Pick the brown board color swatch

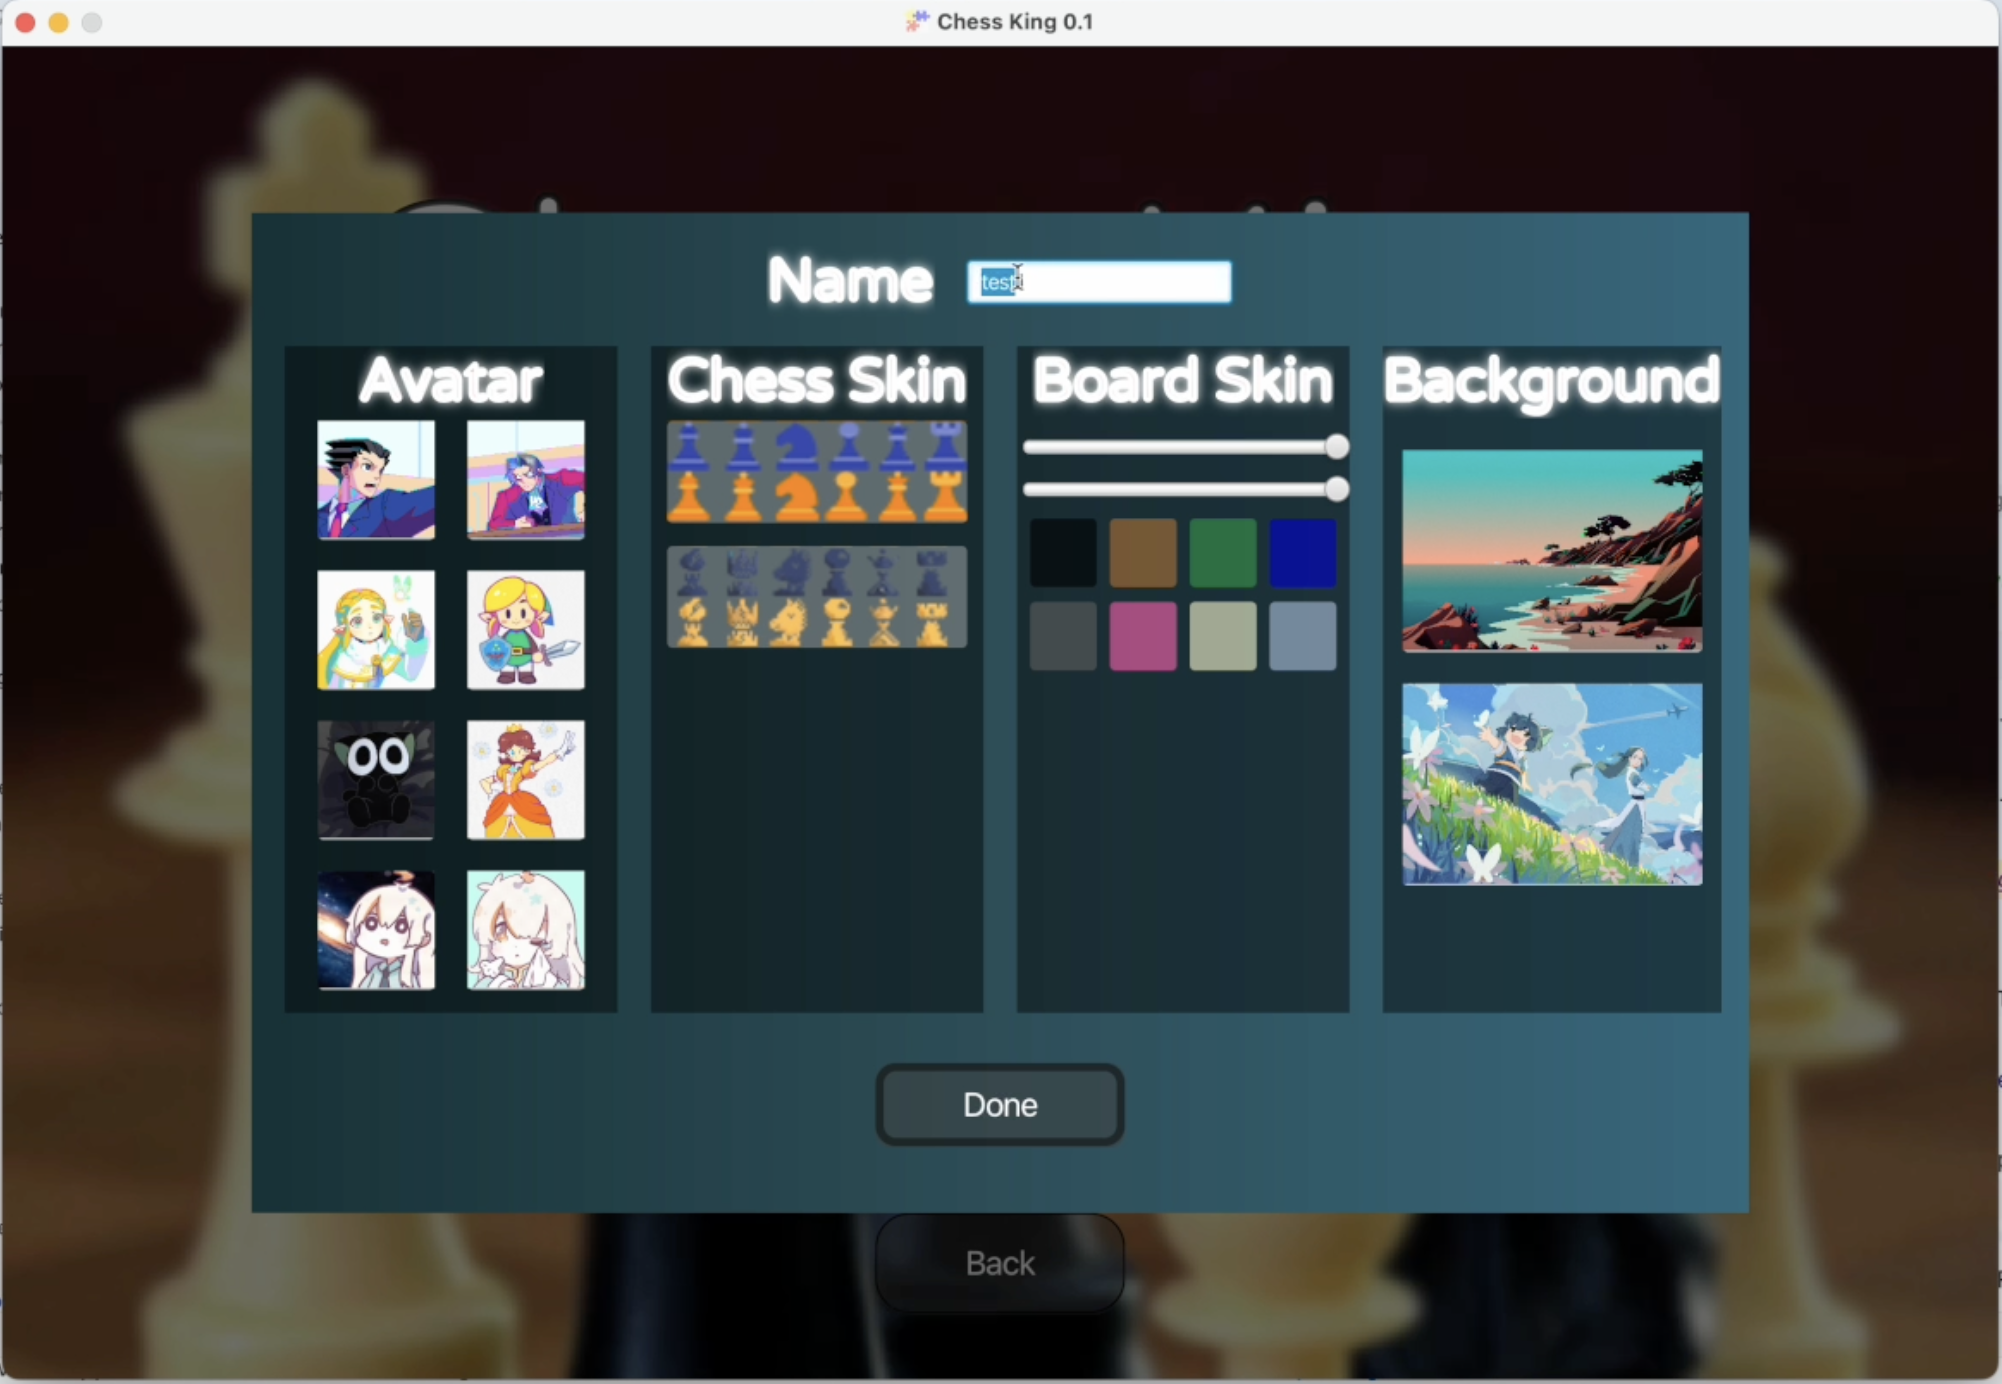coord(1143,553)
